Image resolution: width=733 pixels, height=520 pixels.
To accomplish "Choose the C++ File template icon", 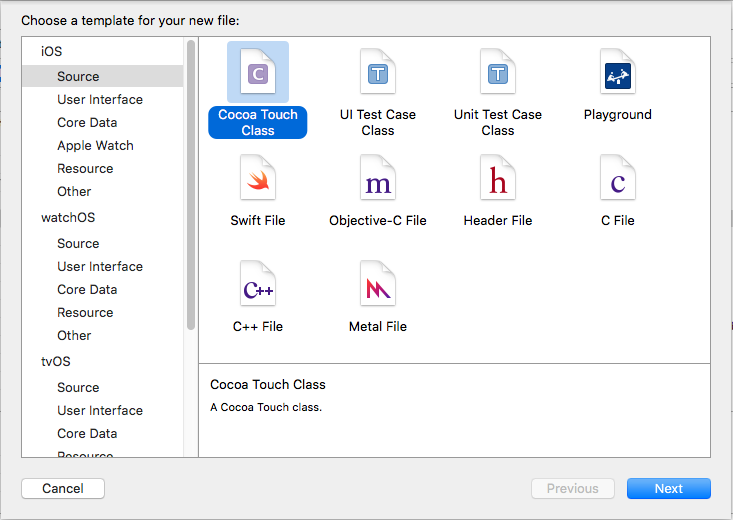I will [258, 285].
